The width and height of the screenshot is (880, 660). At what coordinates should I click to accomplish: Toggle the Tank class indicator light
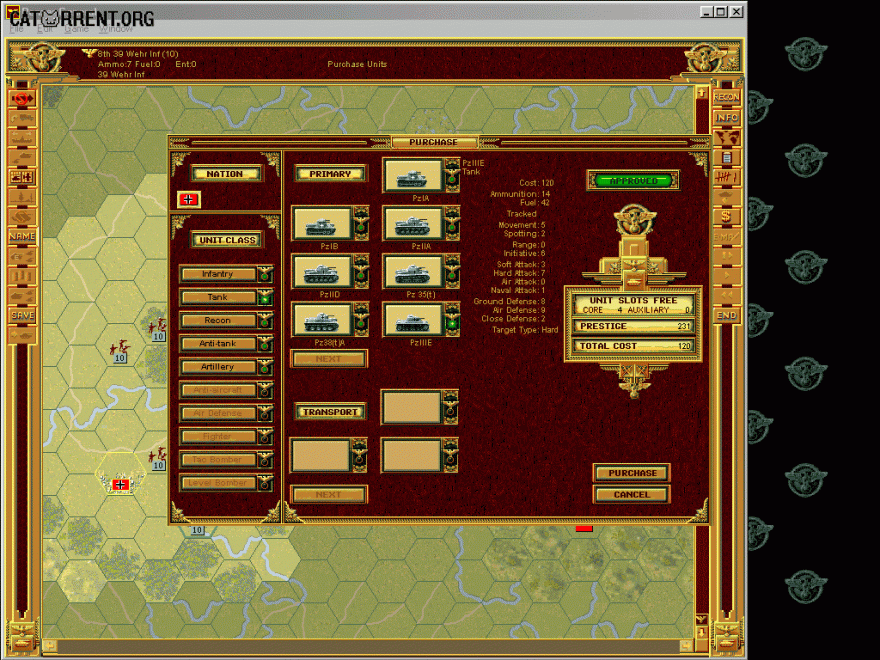pos(265,297)
